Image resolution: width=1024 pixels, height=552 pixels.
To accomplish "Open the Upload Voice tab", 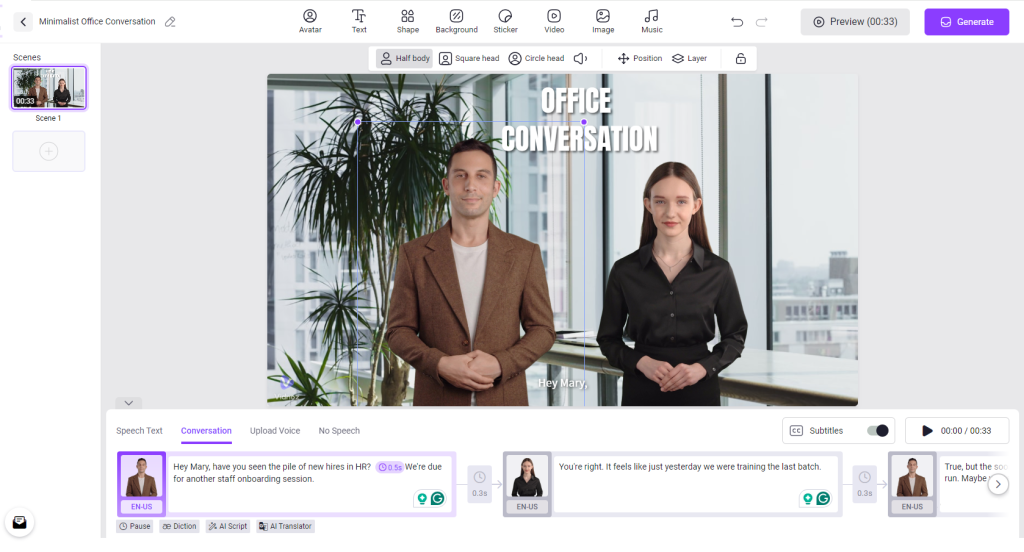I will click(275, 431).
